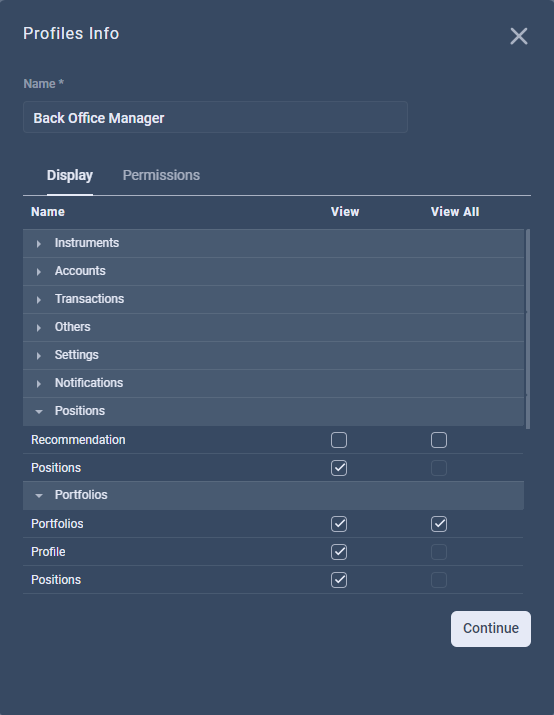Uncheck View for Positions under Positions group
This screenshot has width=554, height=715.
coord(339,468)
